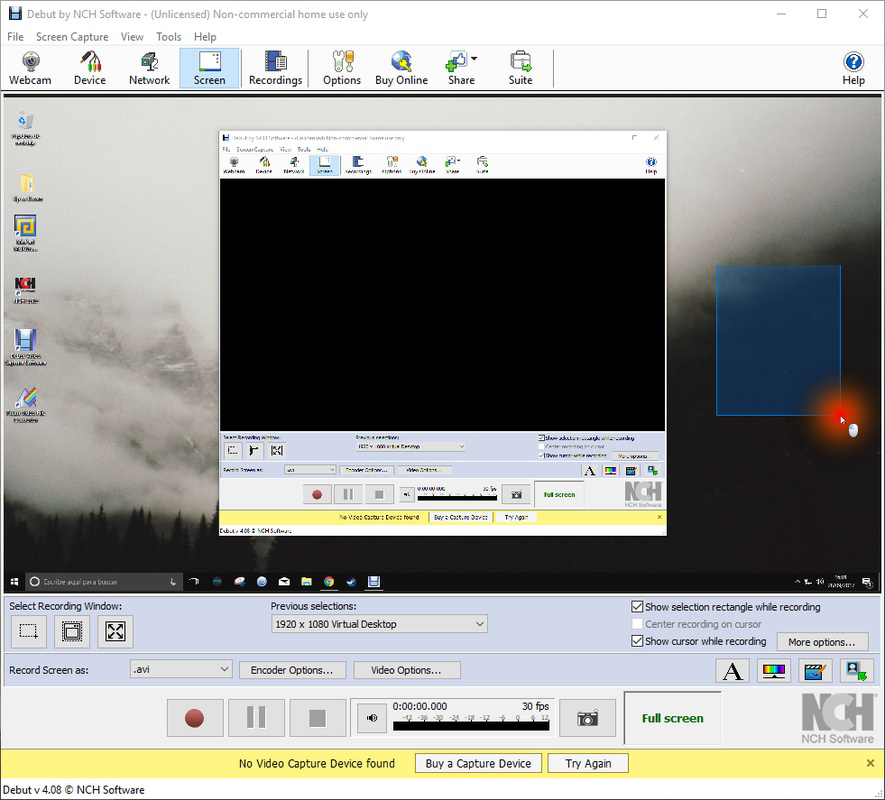Click the screen preview area
Screen dimensions: 885x800
(442, 344)
